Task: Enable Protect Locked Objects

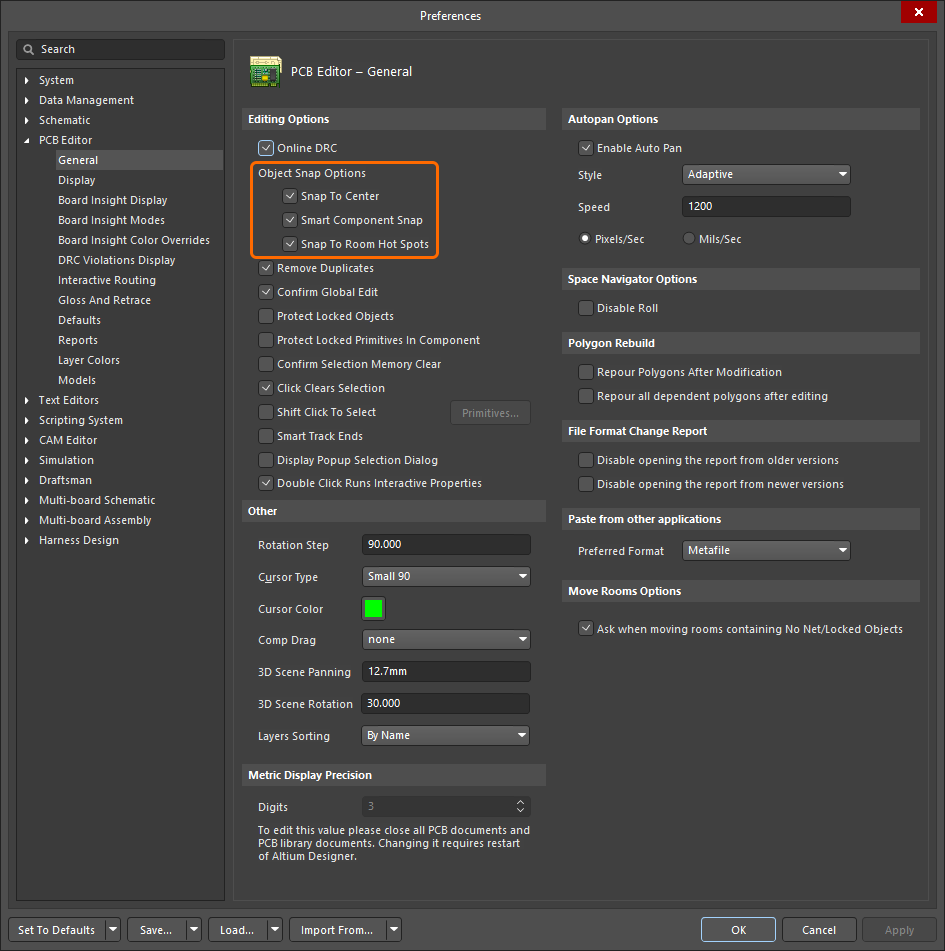Action: tap(266, 316)
